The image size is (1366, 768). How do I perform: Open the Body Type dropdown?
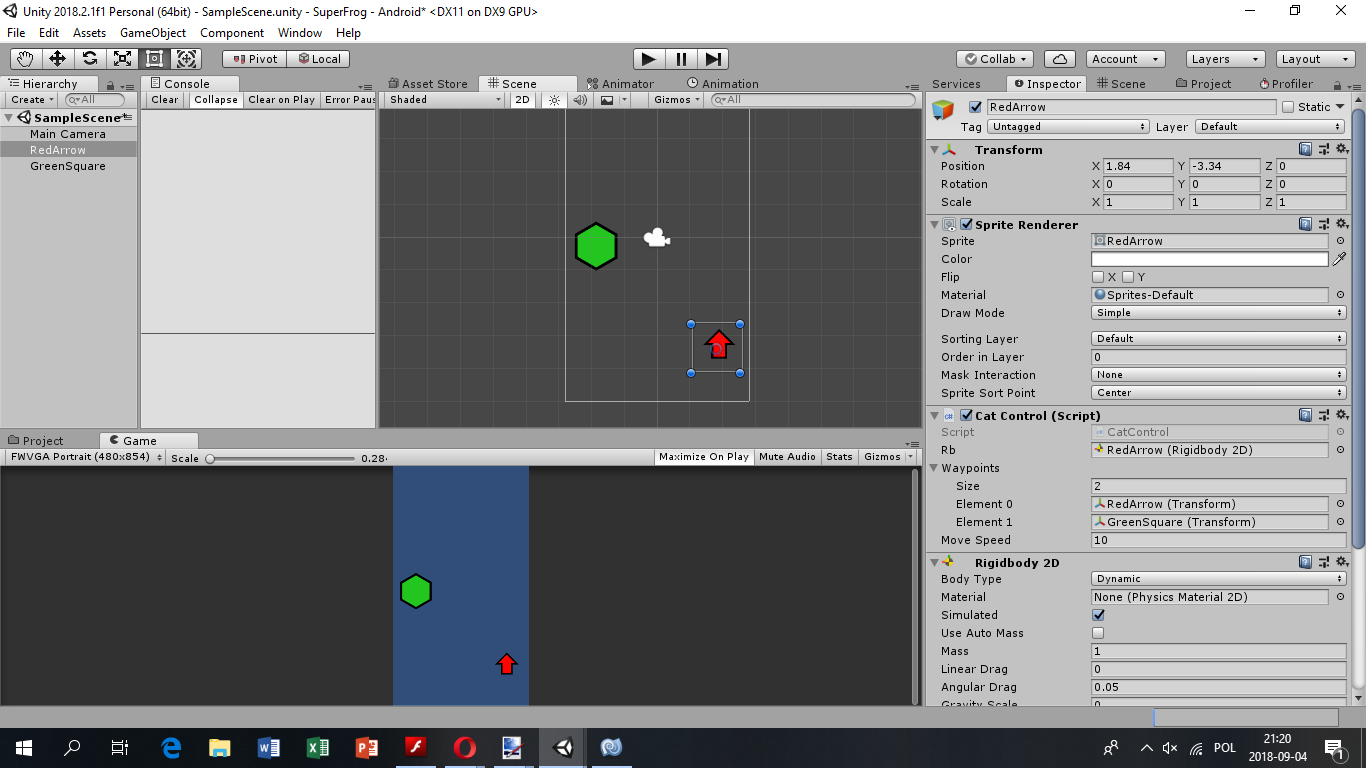1216,578
